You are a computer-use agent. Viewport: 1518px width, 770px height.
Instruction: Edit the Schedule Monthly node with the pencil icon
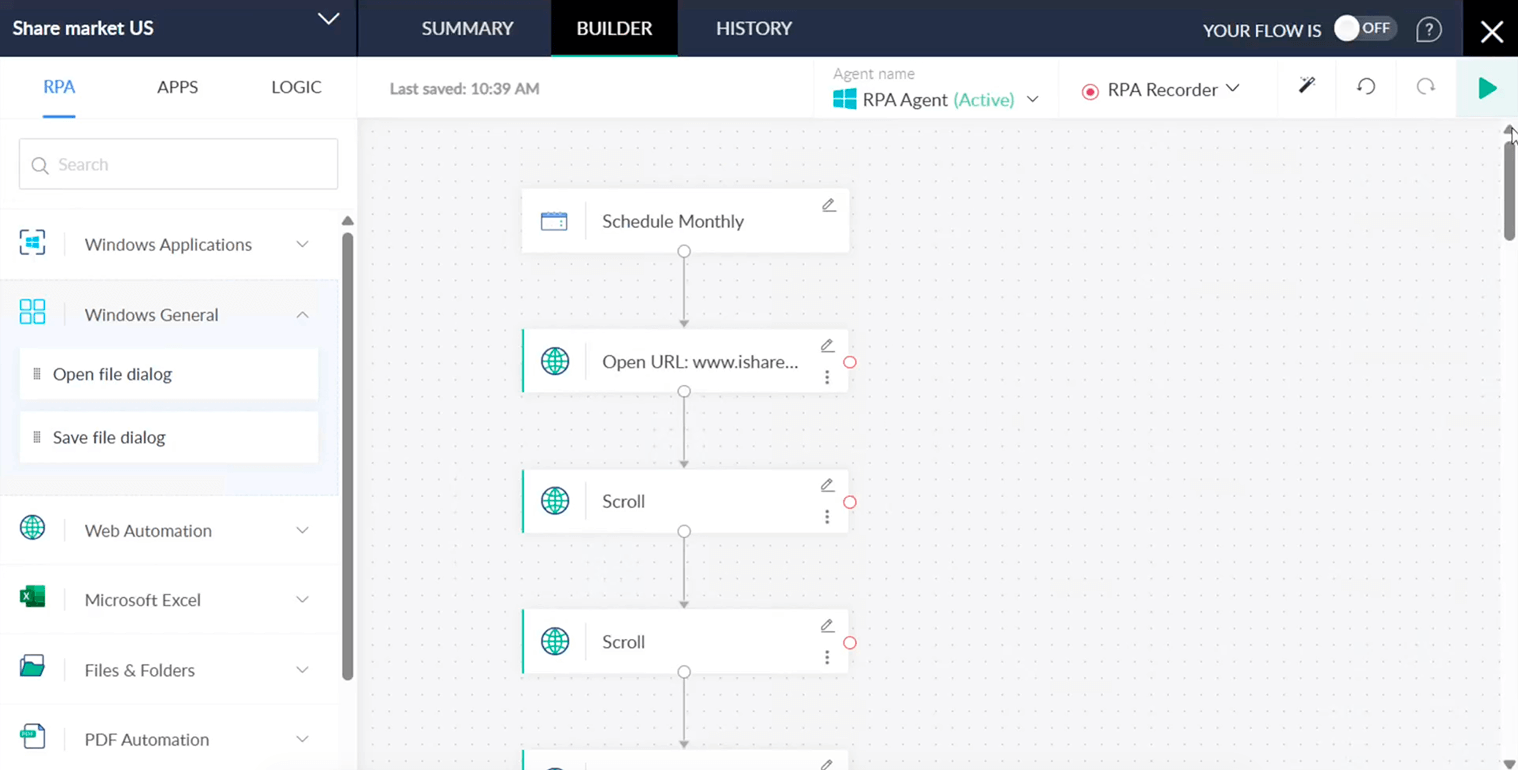pos(828,205)
